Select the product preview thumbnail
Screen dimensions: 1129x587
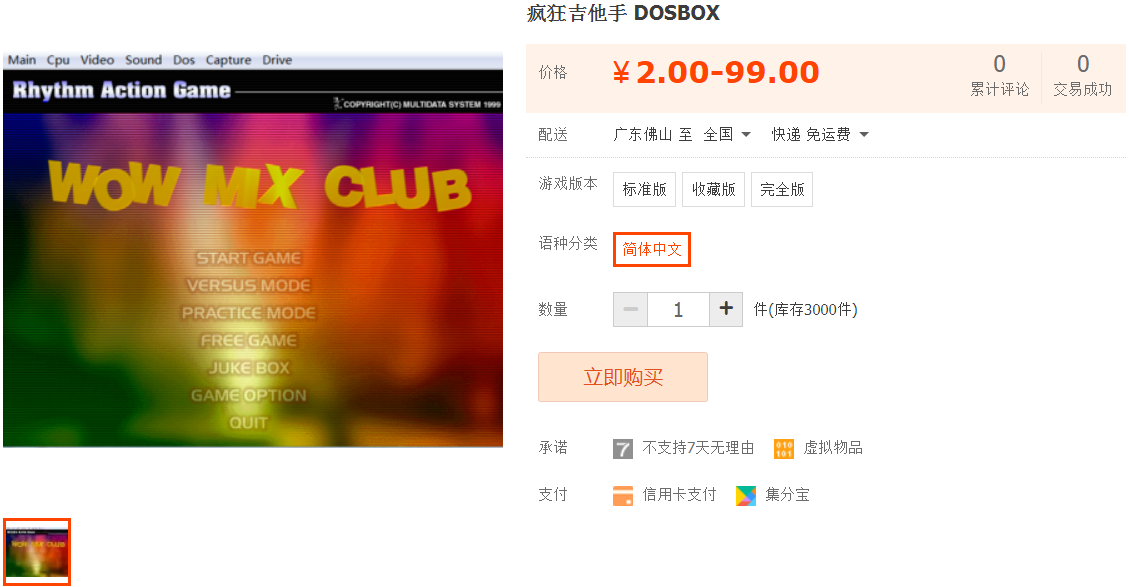coord(37,552)
